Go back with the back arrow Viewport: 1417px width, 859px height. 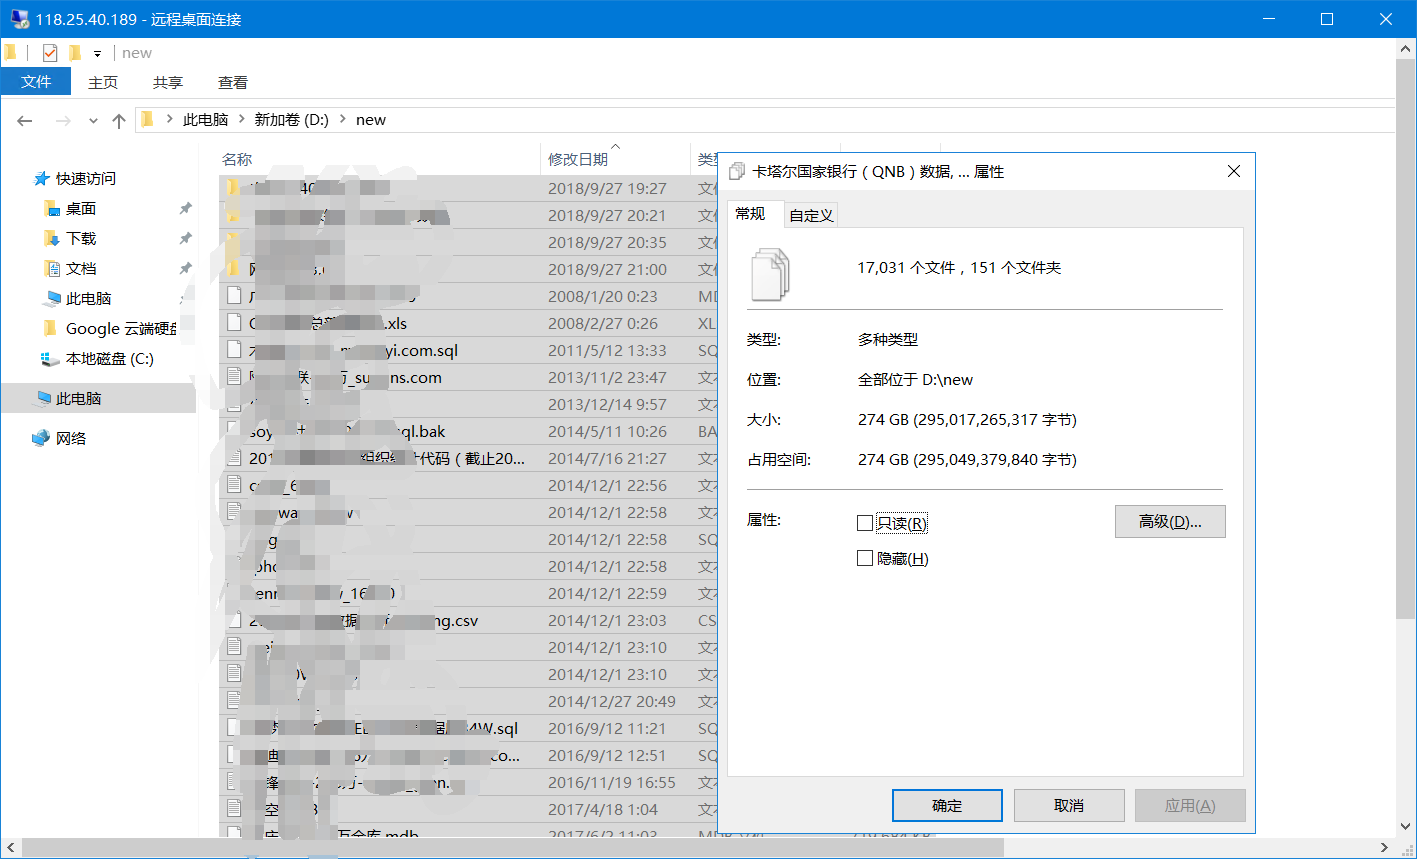(25, 120)
